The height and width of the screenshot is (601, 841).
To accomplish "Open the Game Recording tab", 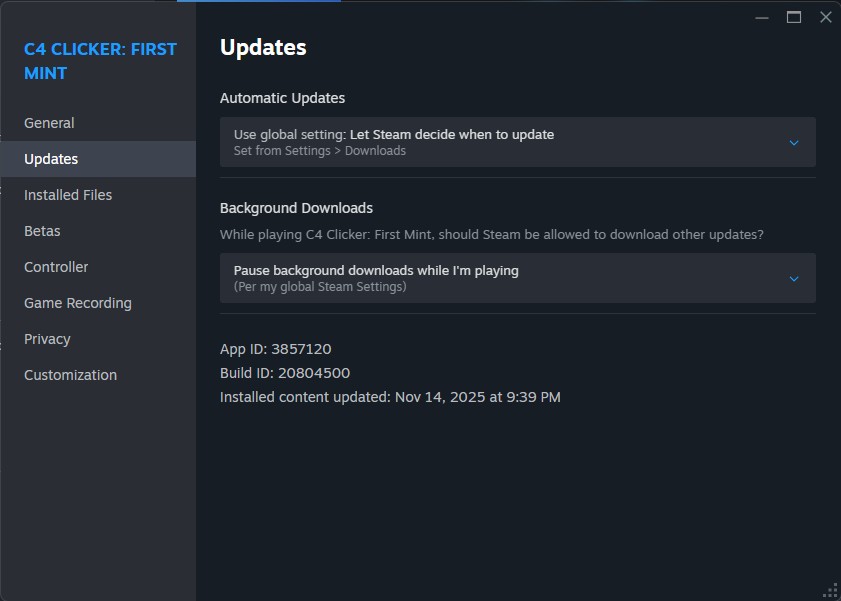I will click(x=78, y=303).
